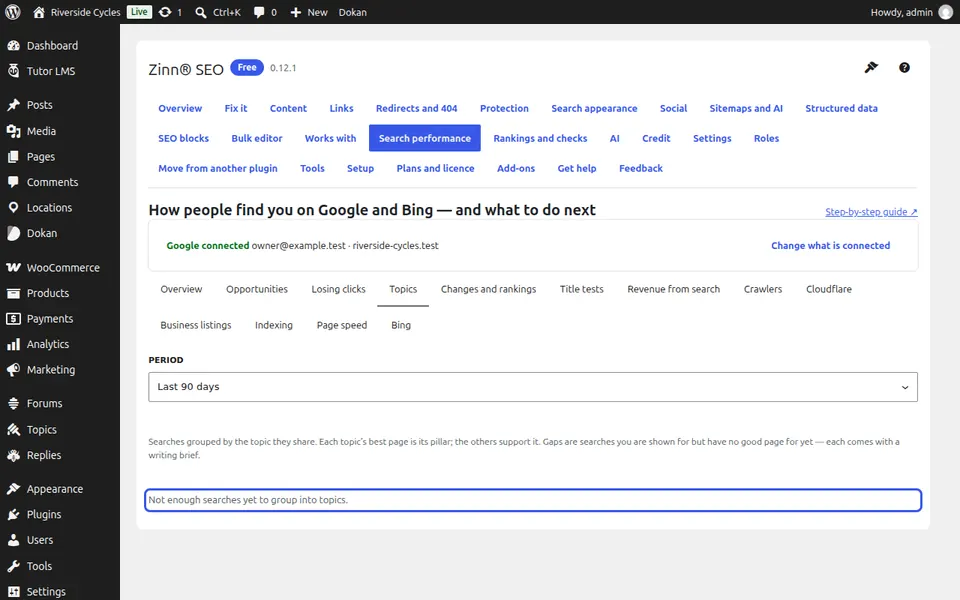Image resolution: width=960 pixels, height=600 pixels.
Task: Click the Live status badge in admin bar
Action: pos(139,12)
